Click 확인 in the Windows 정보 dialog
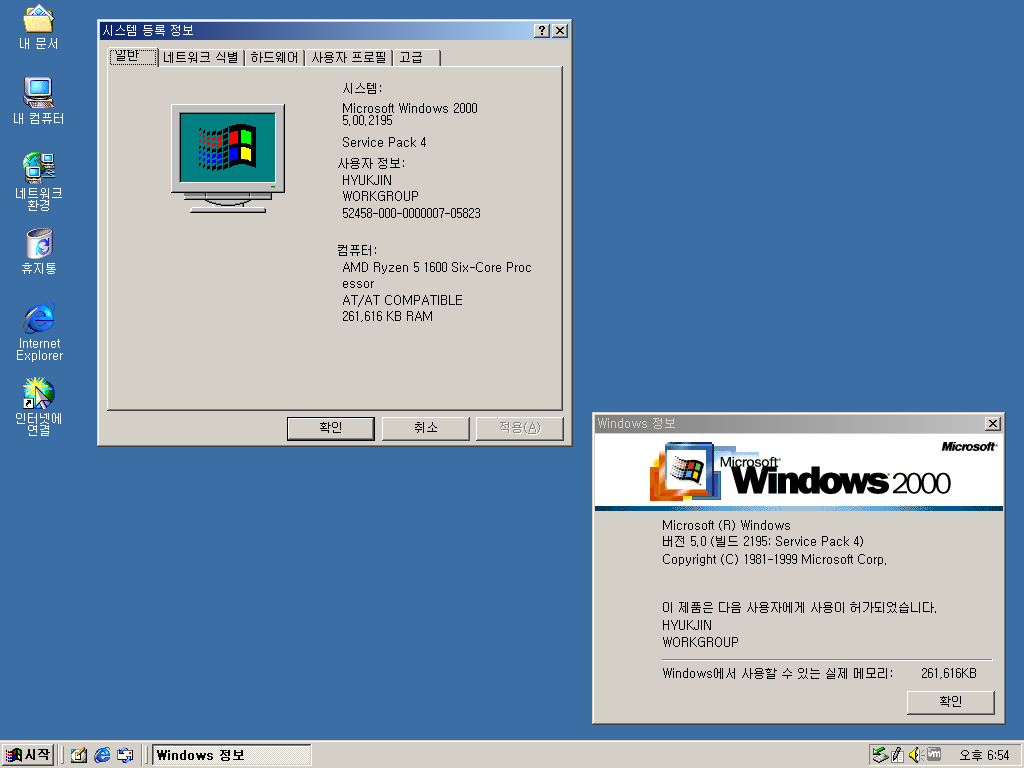Viewport: 1024px width, 768px height. 950,702
